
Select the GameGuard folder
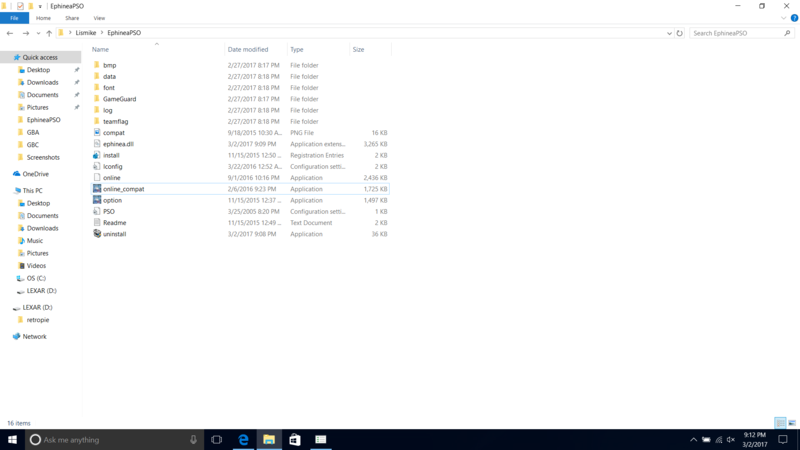[119, 99]
